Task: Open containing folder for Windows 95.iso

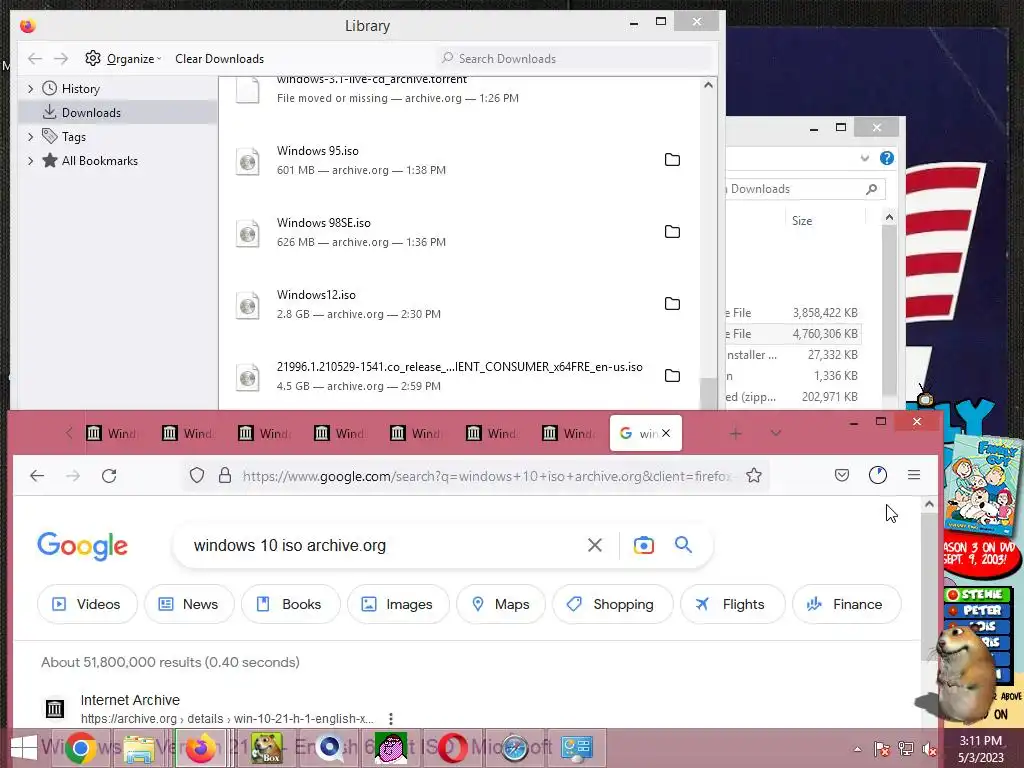Action: click(672, 160)
